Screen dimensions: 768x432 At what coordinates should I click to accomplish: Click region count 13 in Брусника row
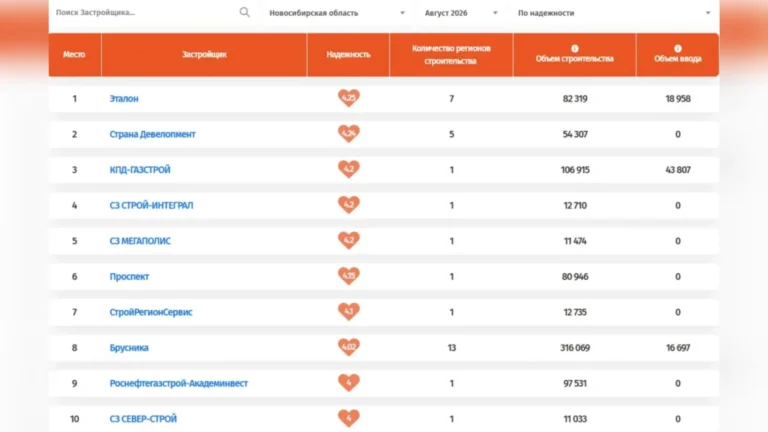(x=452, y=348)
